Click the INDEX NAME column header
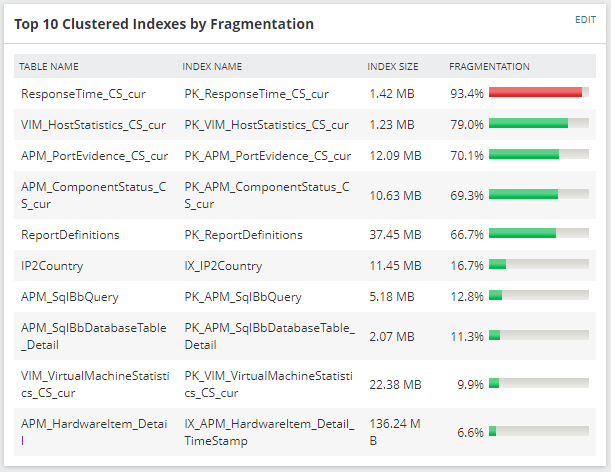The width and height of the screenshot is (611, 472). [x=212, y=67]
